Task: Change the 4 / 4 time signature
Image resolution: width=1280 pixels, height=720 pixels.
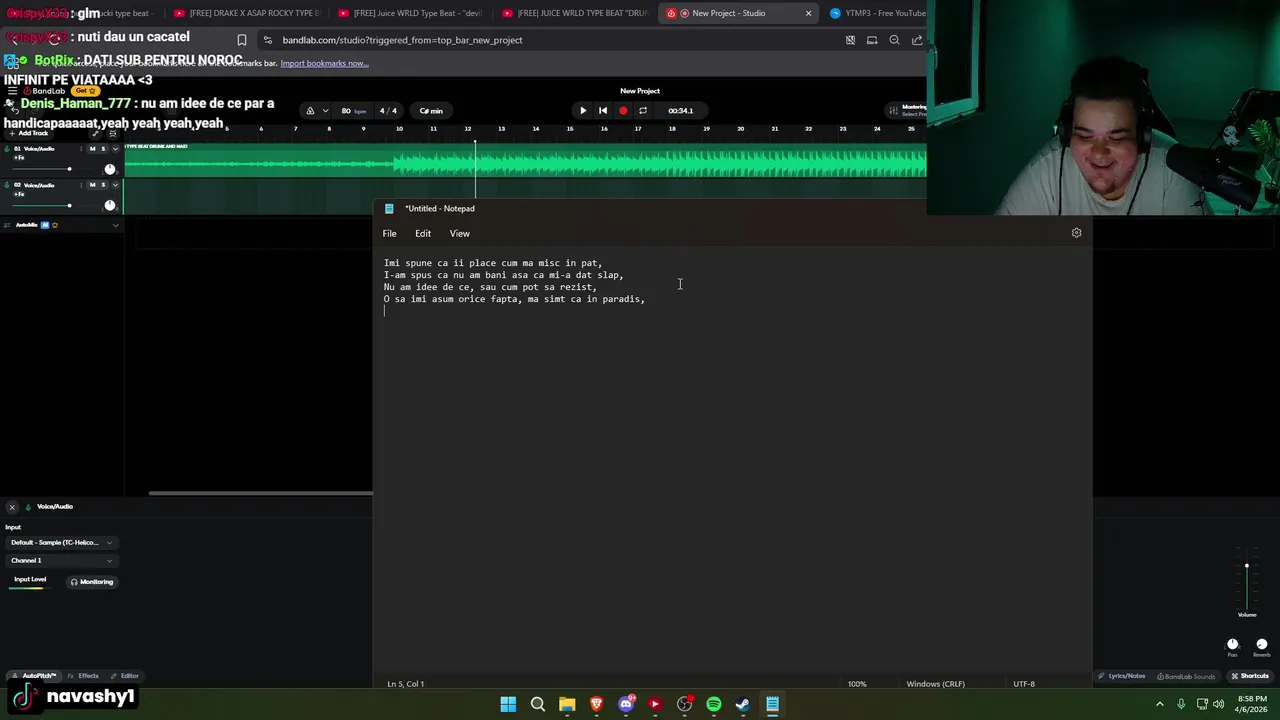Action: coord(388,111)
